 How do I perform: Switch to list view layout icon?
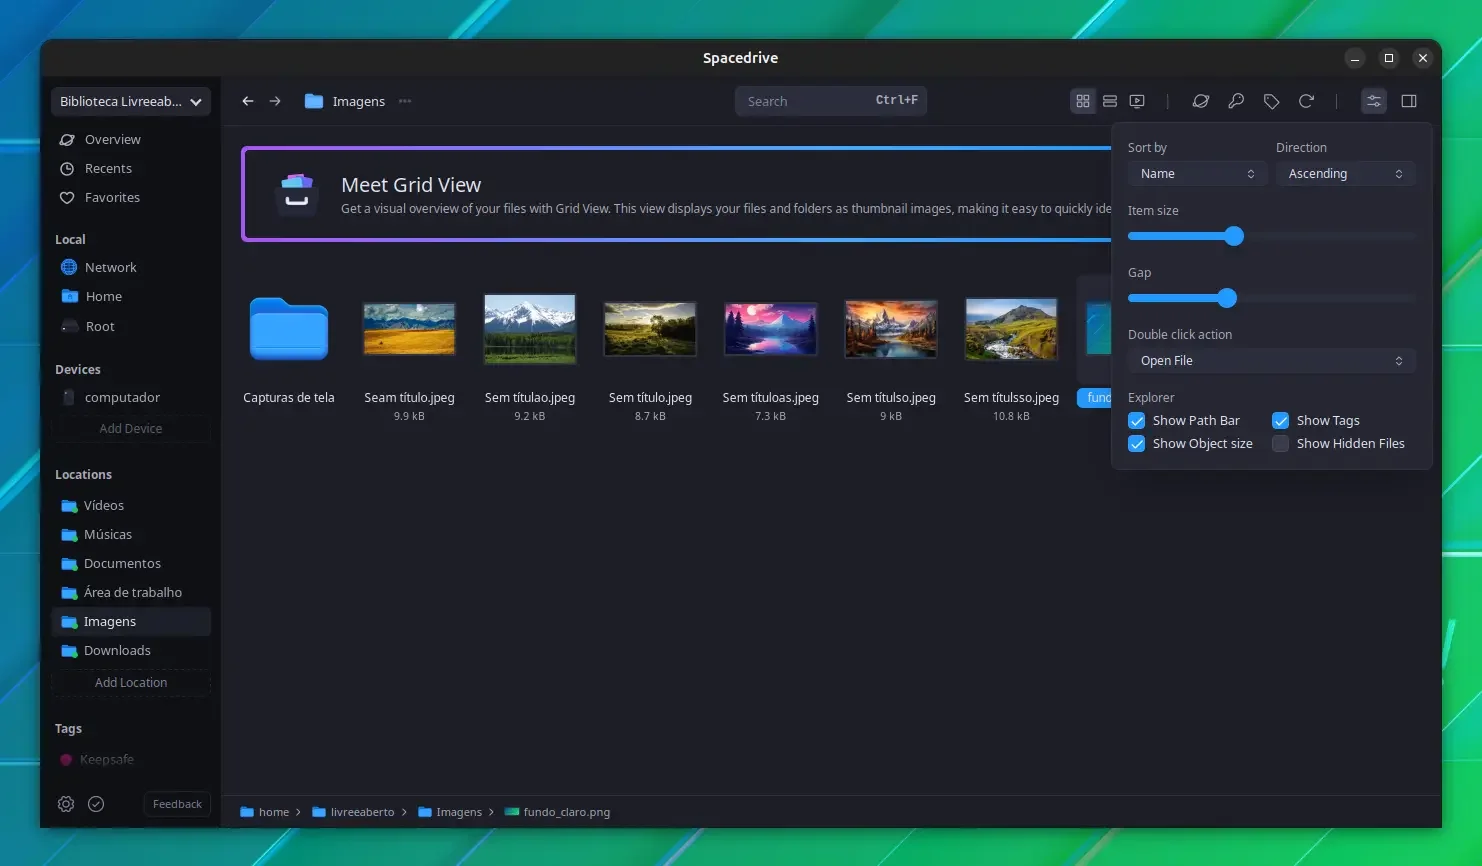coord(1110,101)
